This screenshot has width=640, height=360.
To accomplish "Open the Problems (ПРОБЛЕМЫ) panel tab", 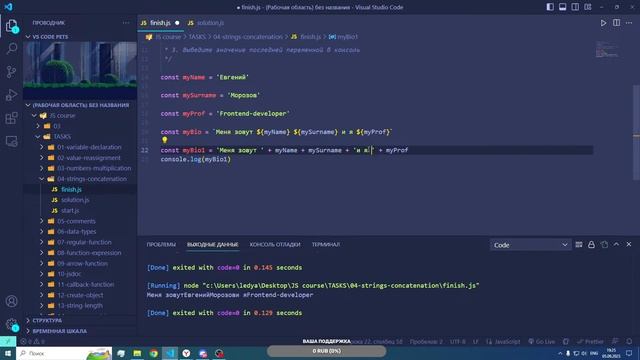I will 161,244.
